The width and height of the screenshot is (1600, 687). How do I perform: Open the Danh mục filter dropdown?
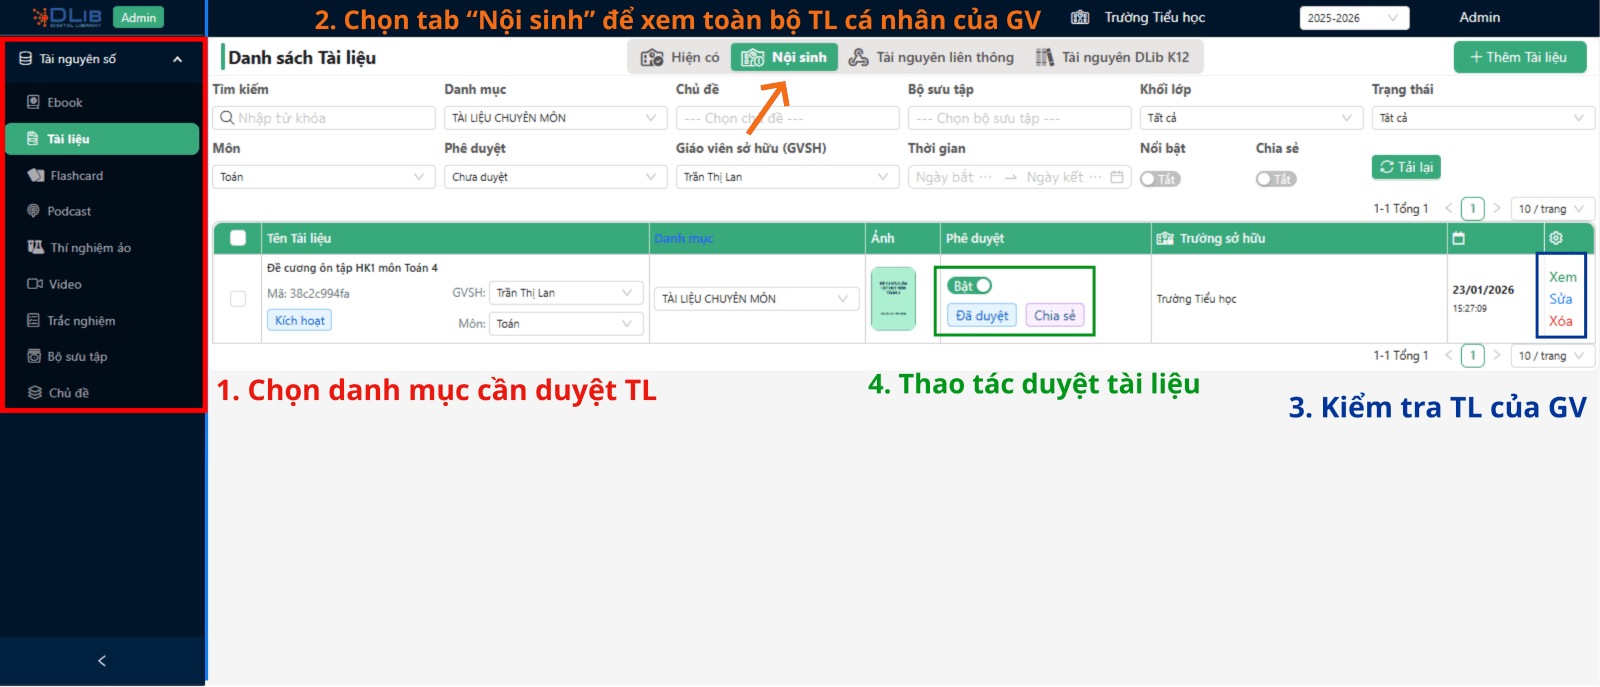pyautogui.click(x=555, y=118)
